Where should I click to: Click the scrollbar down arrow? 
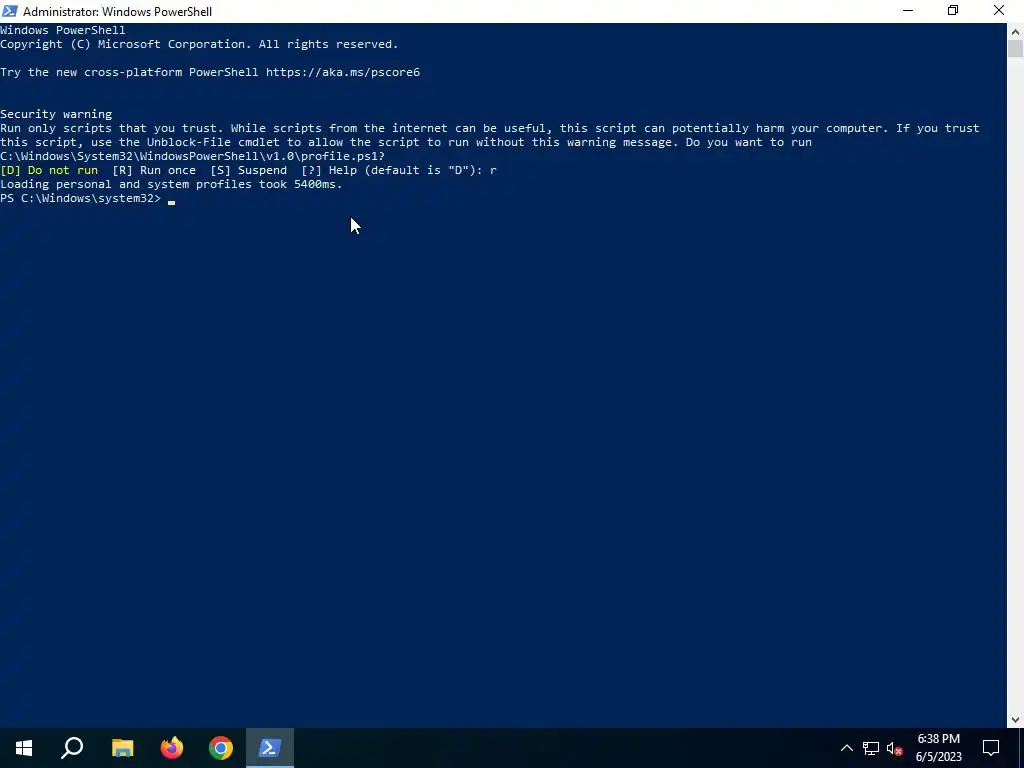pyautogui.click(x=1015, y=720)
